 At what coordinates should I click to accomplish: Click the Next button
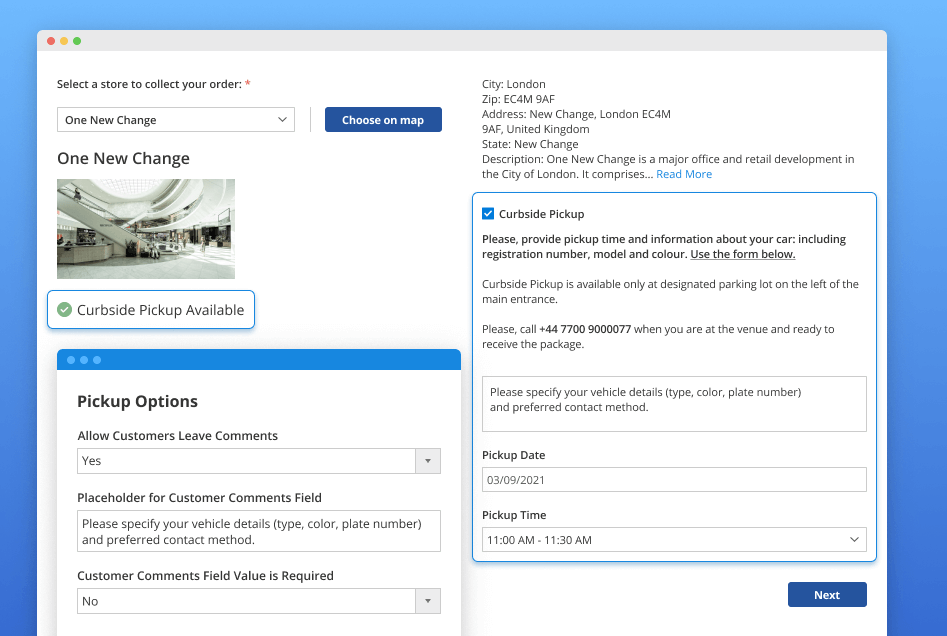tap(826, 595)
